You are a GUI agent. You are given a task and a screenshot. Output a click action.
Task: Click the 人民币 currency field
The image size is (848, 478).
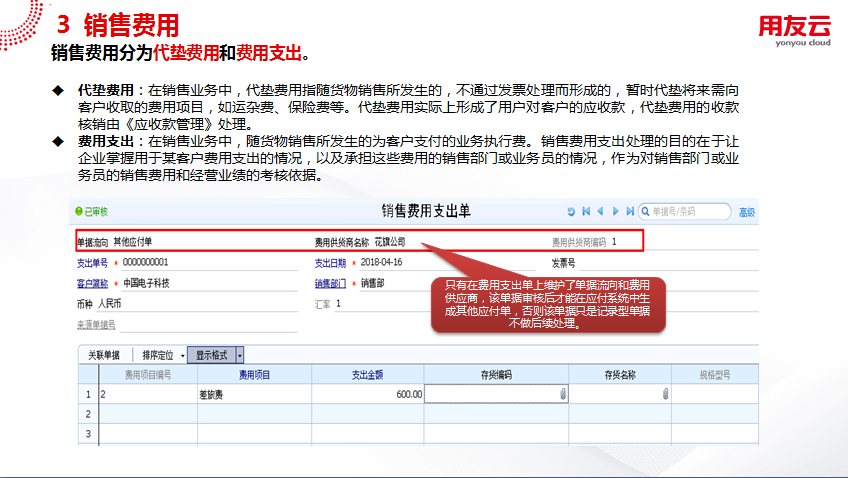[197, 304]
